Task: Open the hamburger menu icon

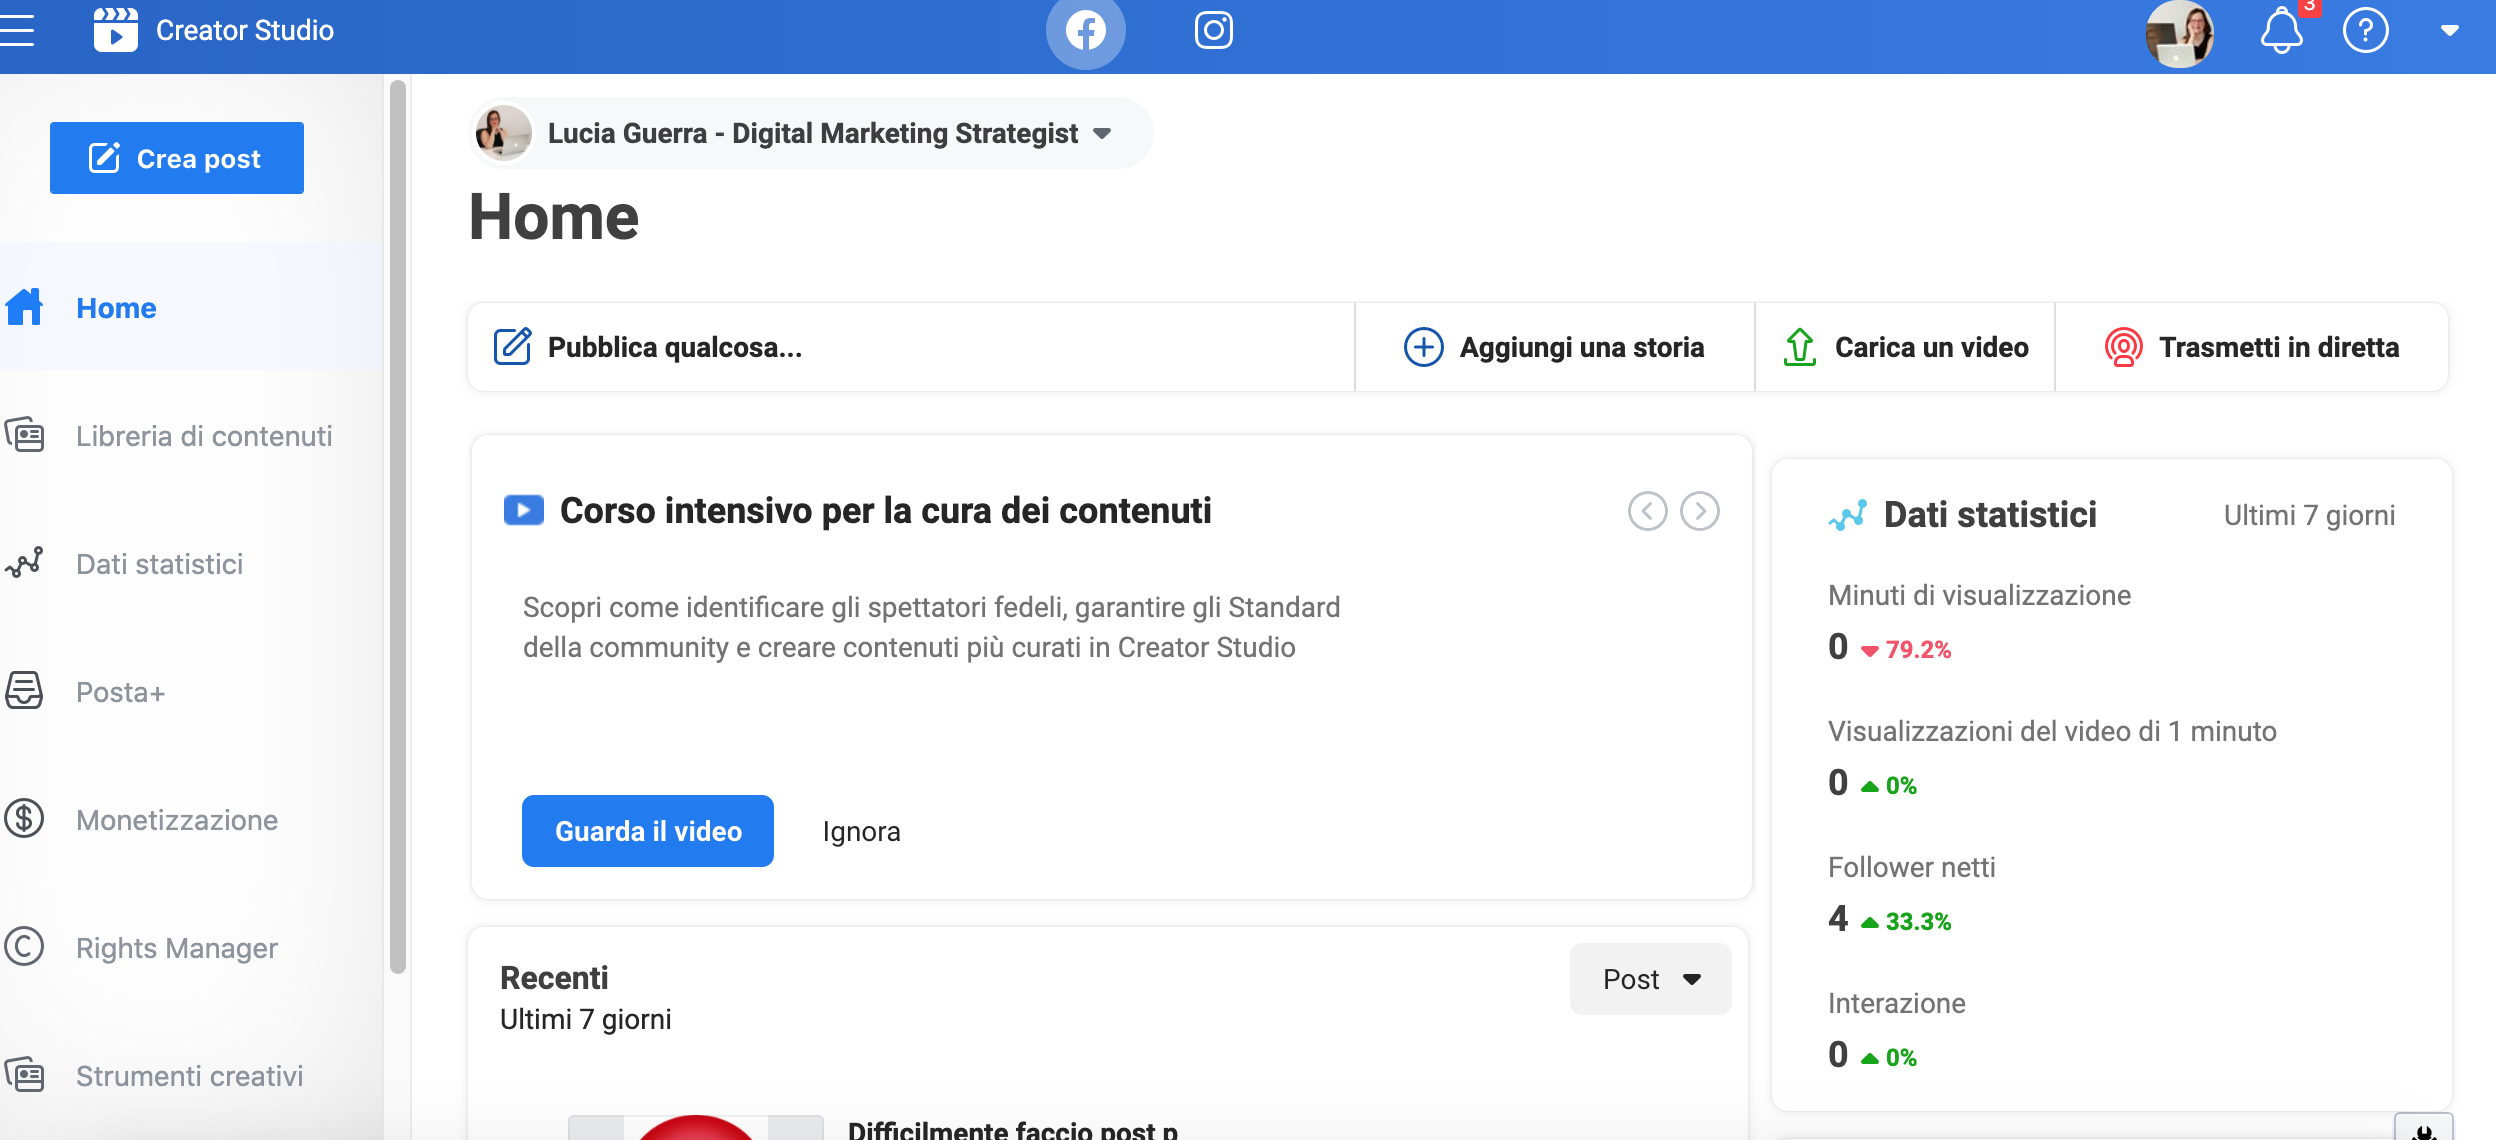Action: [17, 30]
